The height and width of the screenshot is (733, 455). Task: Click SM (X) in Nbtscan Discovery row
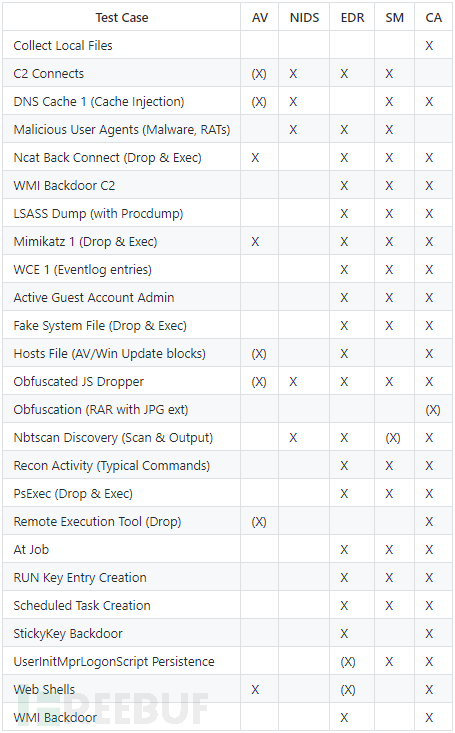tap(393, 438)
